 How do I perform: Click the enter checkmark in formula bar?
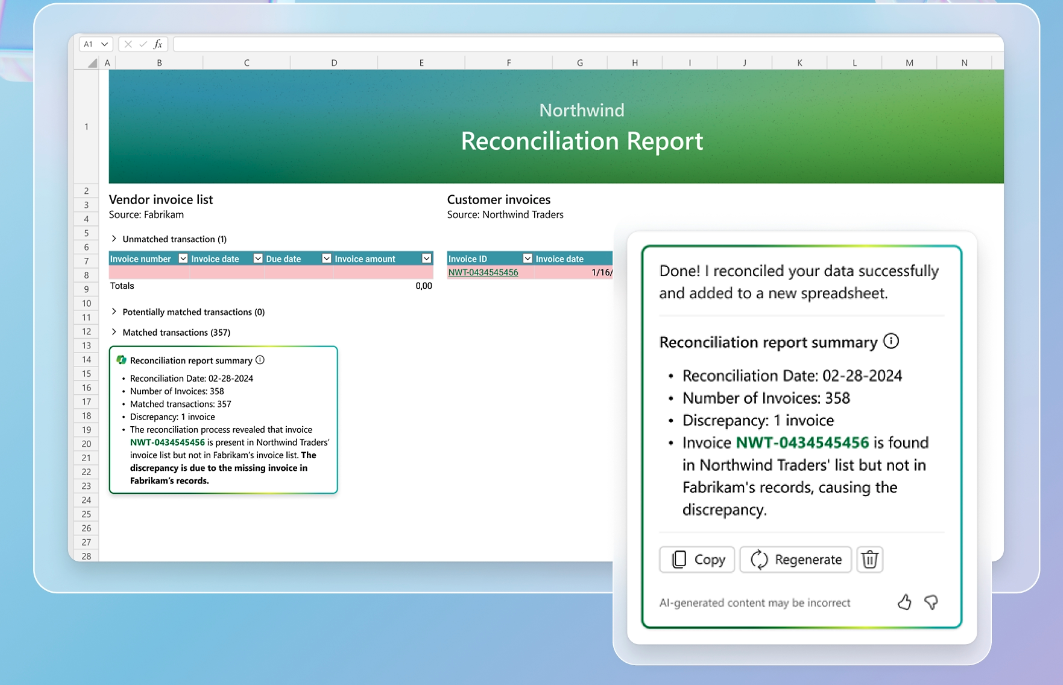[x=143, y=44]
